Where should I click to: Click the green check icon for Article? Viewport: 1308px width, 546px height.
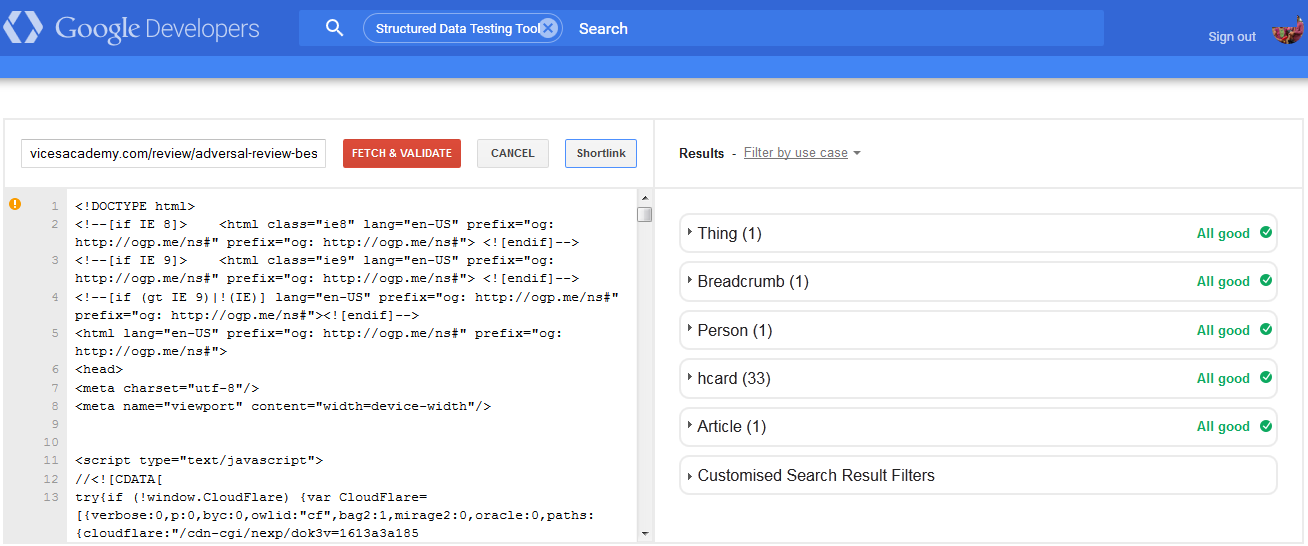point(1266,426)
